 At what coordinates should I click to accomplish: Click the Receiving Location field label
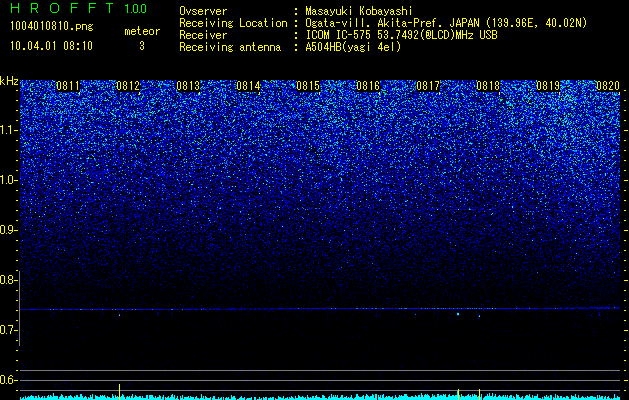[x=233, y=23]
